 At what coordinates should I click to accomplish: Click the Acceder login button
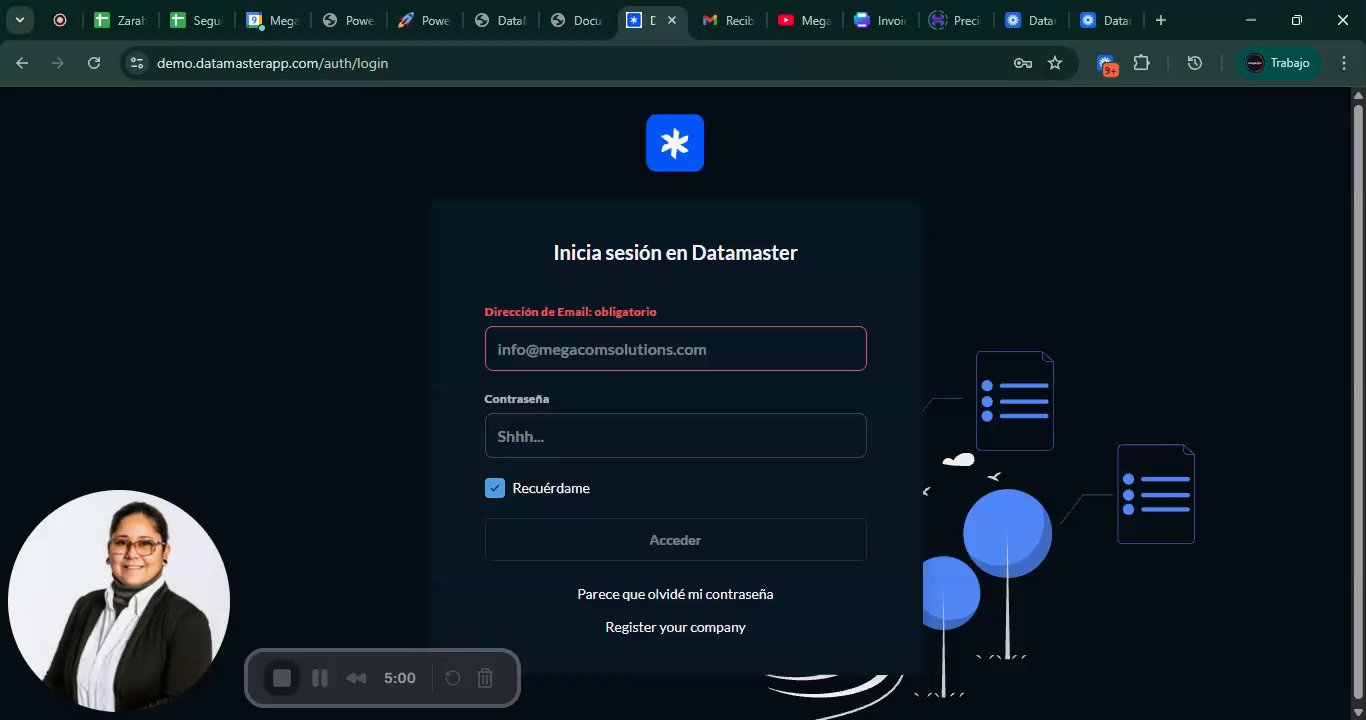coord(675,540)
